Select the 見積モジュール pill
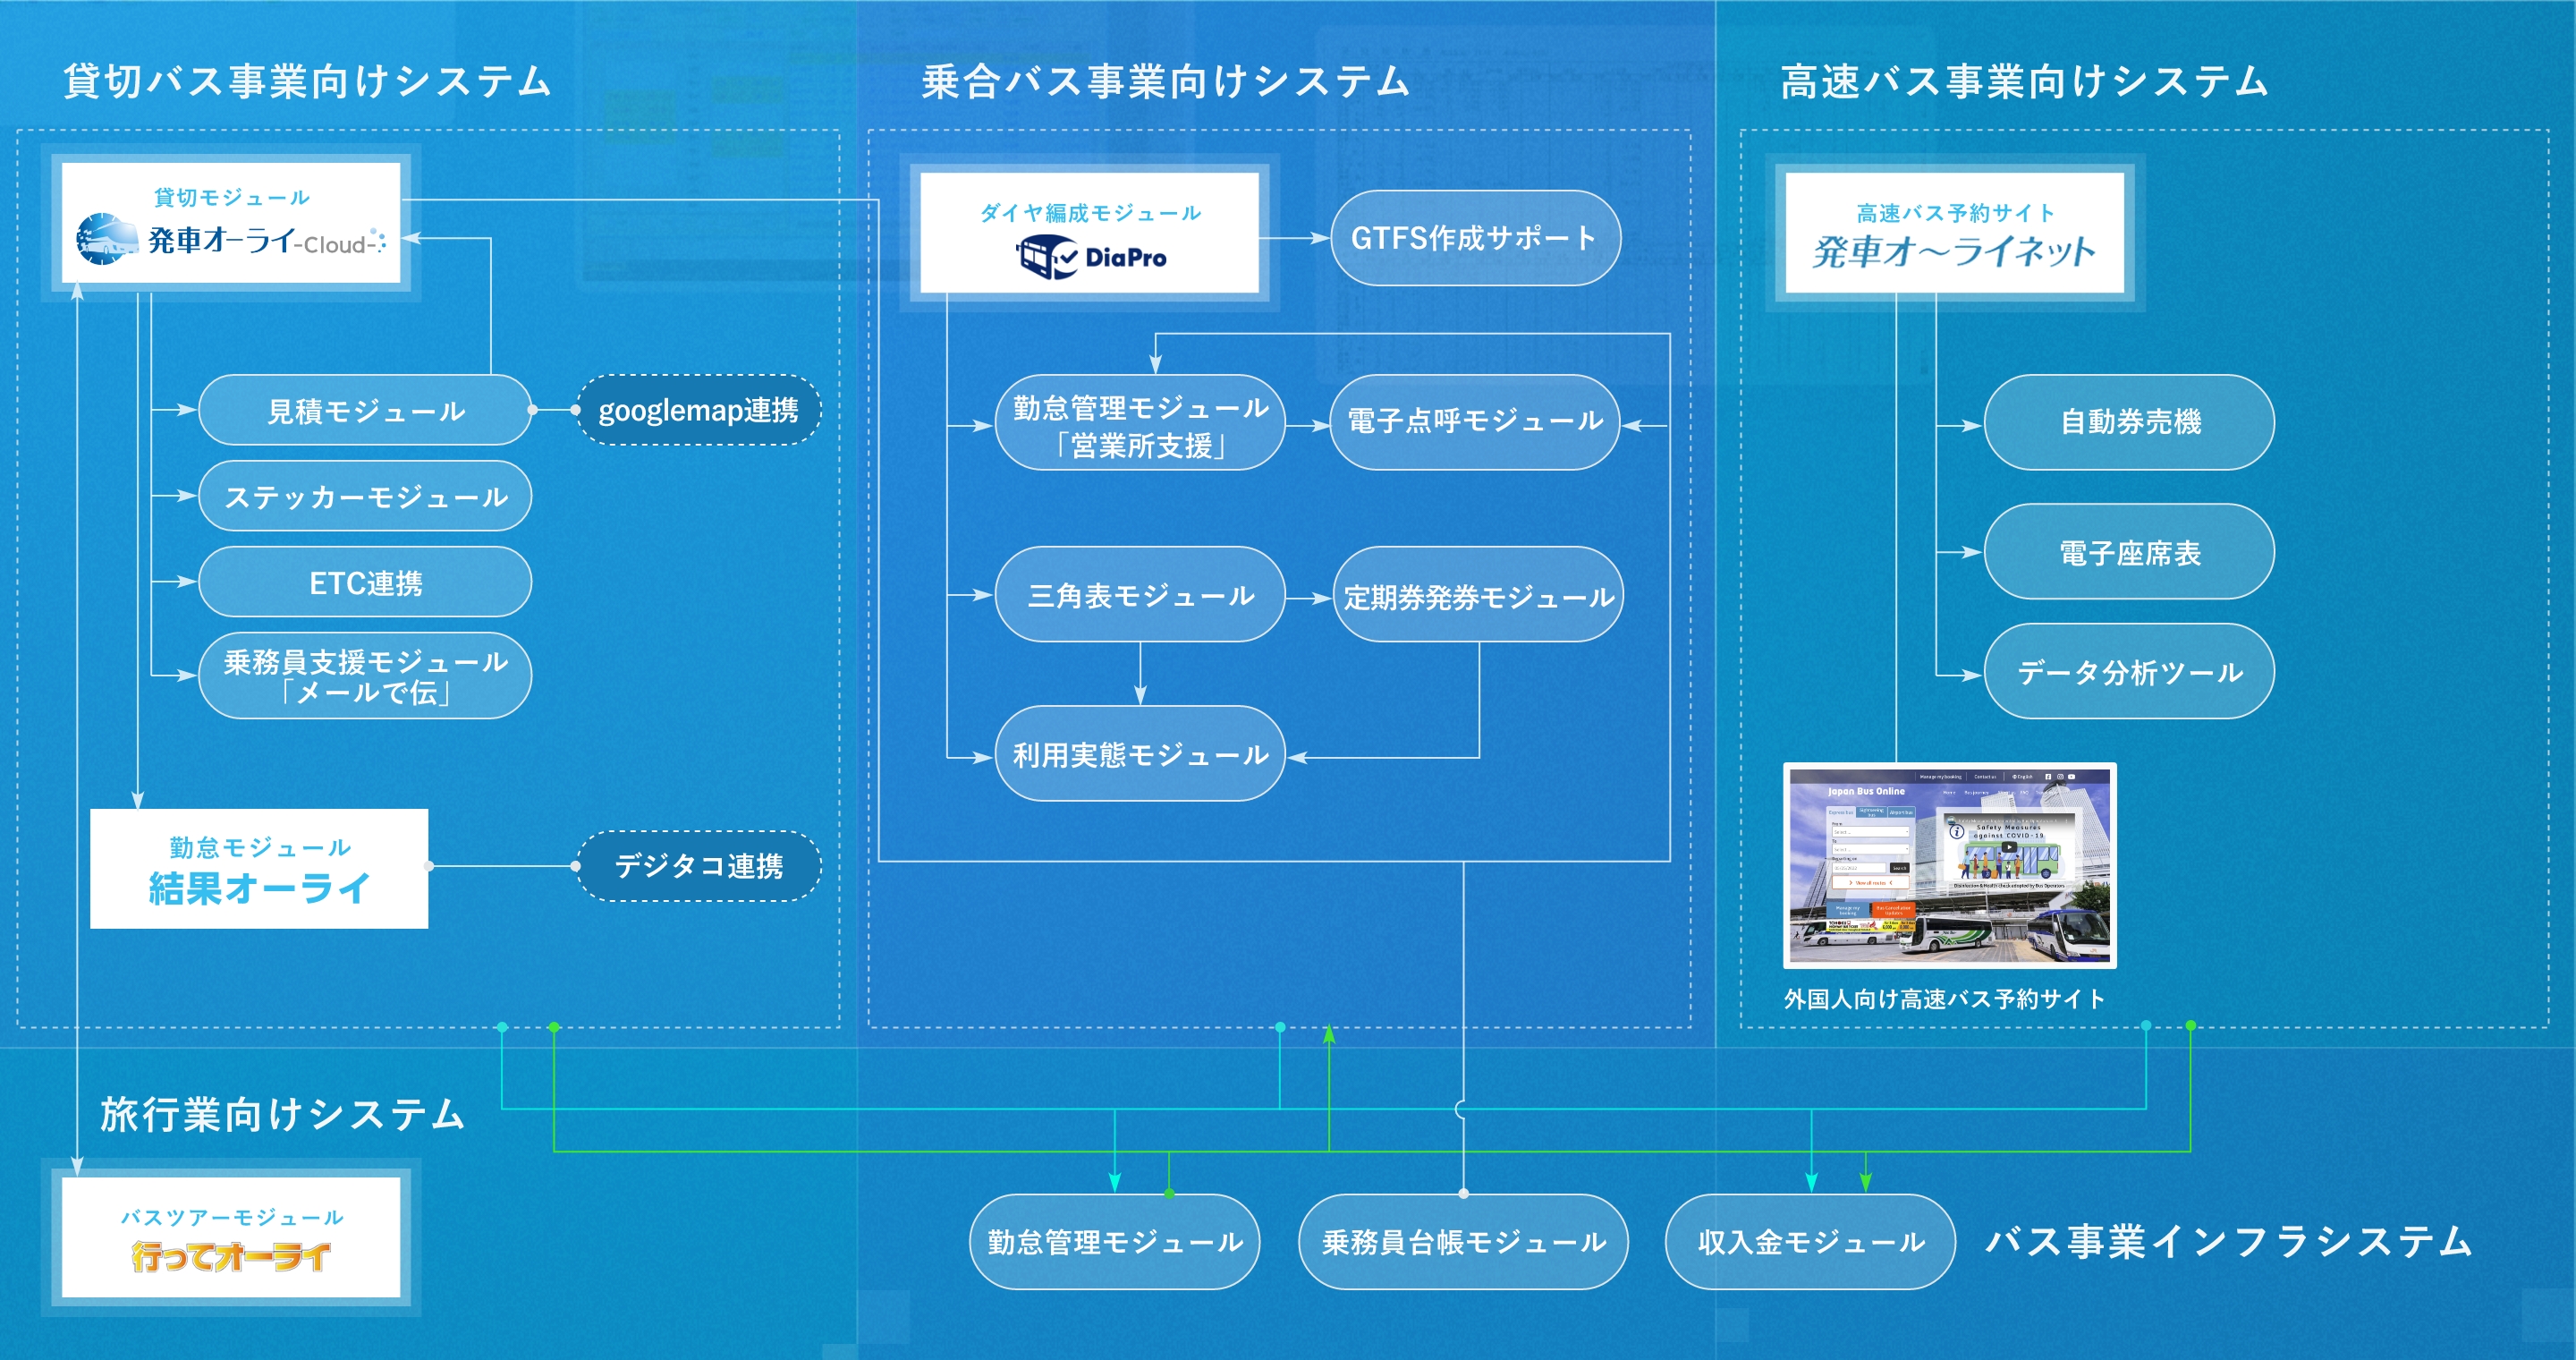 [365, 410]
